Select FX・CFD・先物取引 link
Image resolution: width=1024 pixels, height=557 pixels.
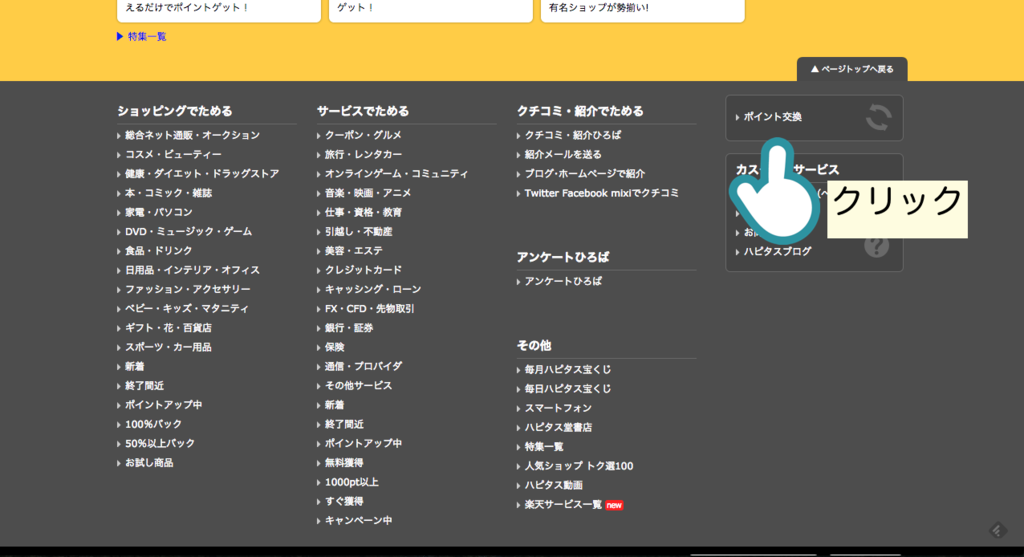point(370,308)
